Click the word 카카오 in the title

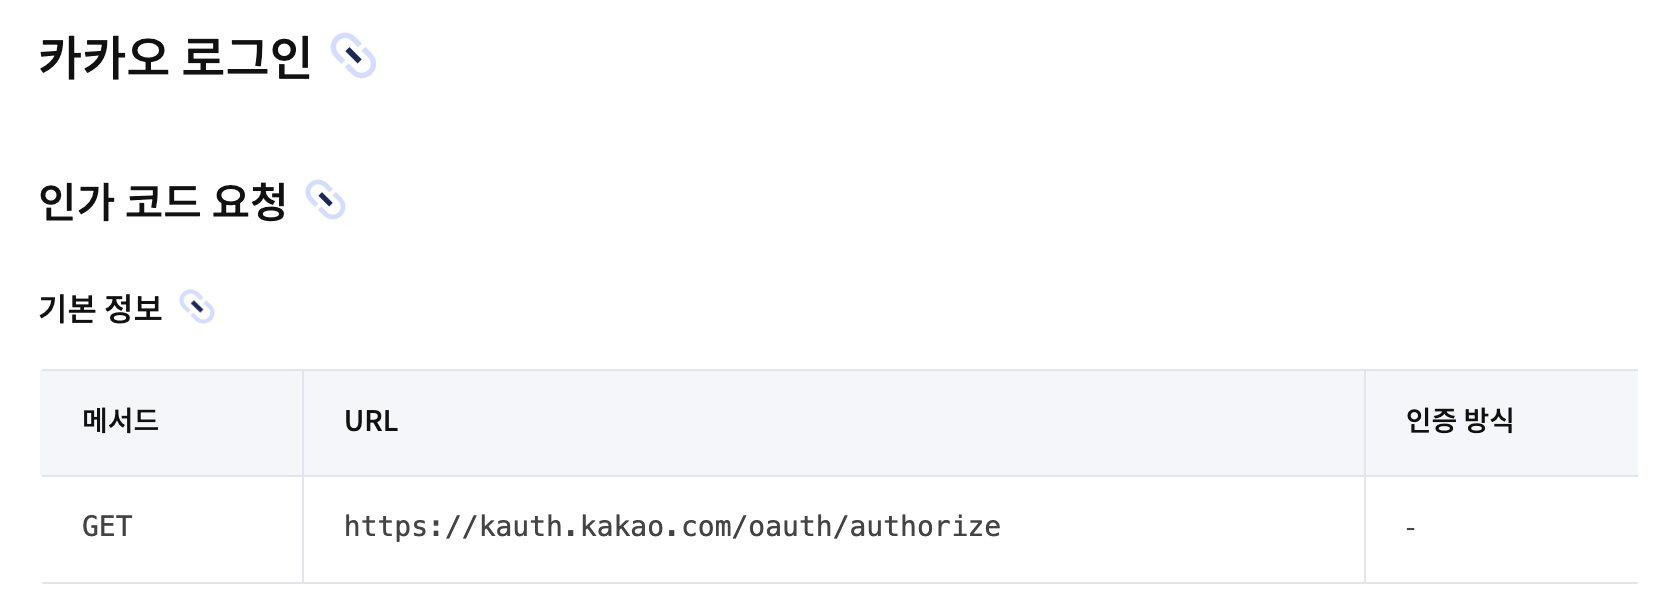(103, 57)
